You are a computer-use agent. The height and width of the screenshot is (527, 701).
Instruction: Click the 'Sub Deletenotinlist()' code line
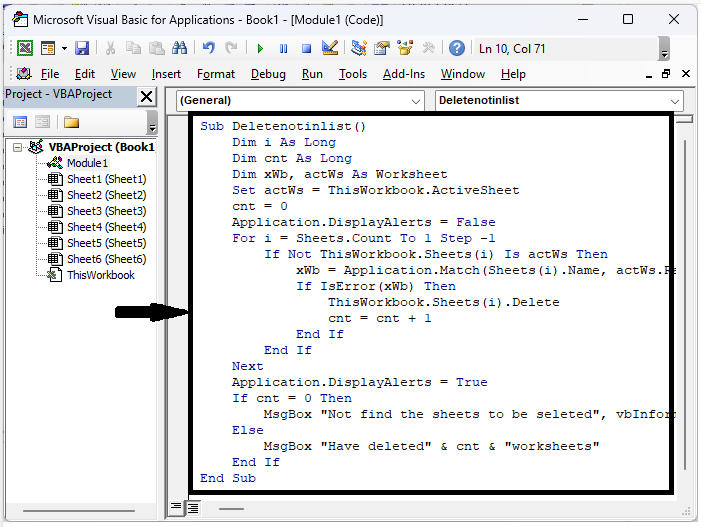tap(283, 126)
